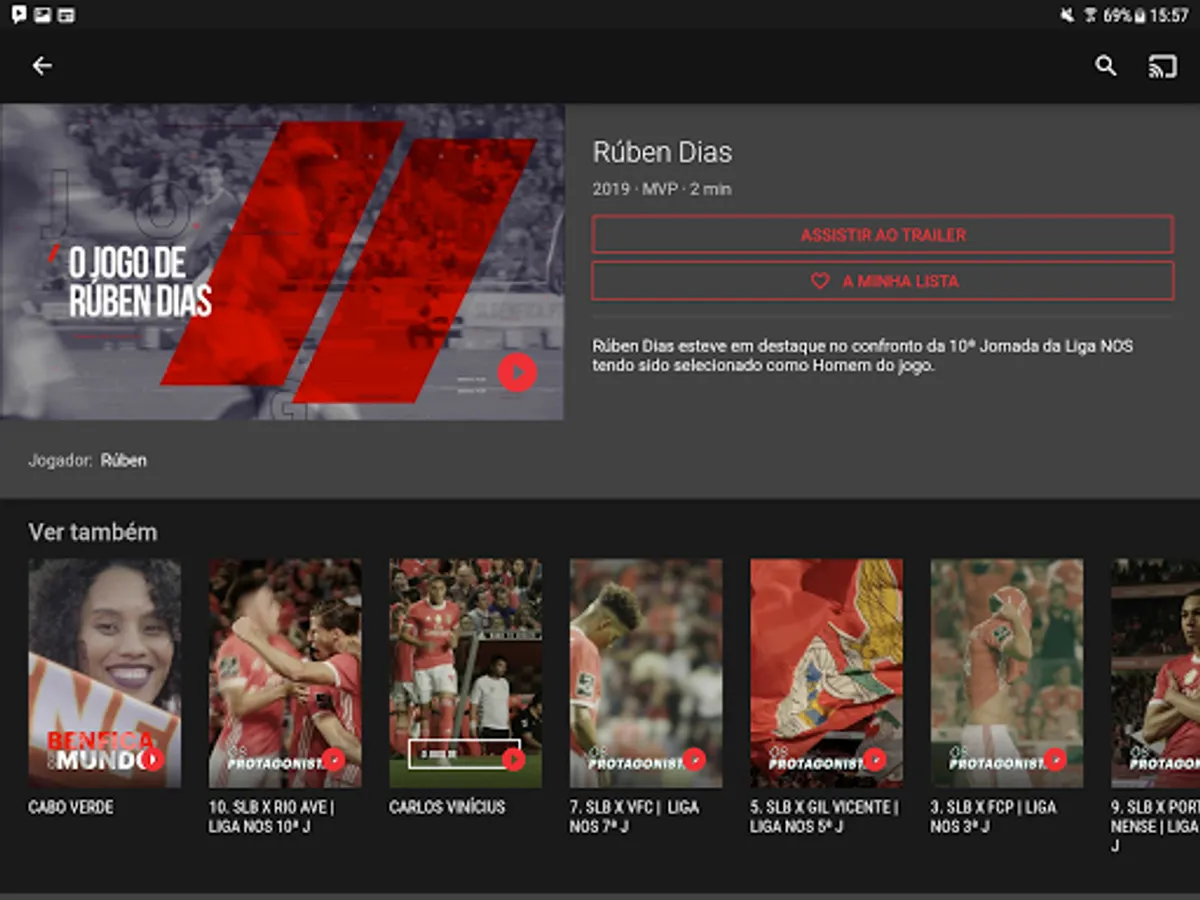The image size is (1200, 900).
Task: Tap the Wi-Fi status icon
Action: [x=1090, y=15]
